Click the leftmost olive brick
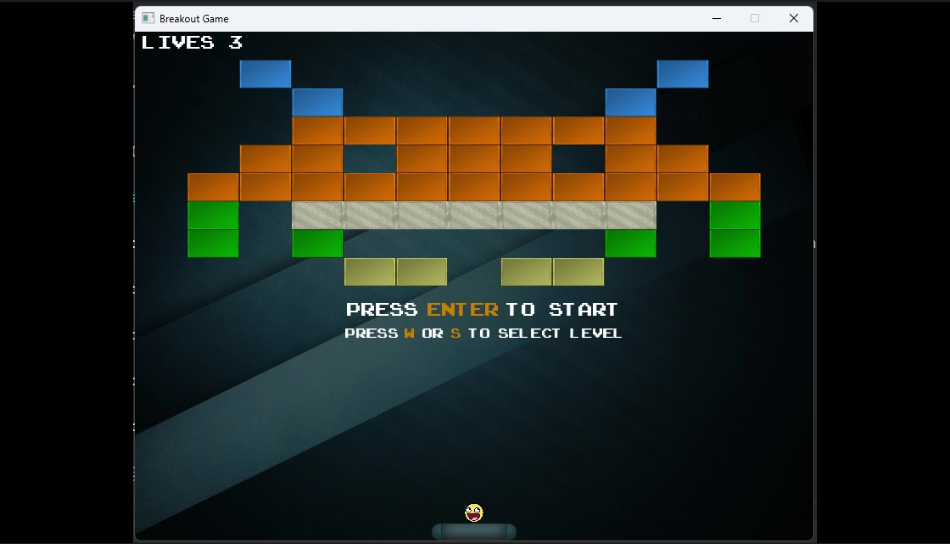The height and width of the screenshot is (544, 950). pyautogui.click(x=370, y=271)
